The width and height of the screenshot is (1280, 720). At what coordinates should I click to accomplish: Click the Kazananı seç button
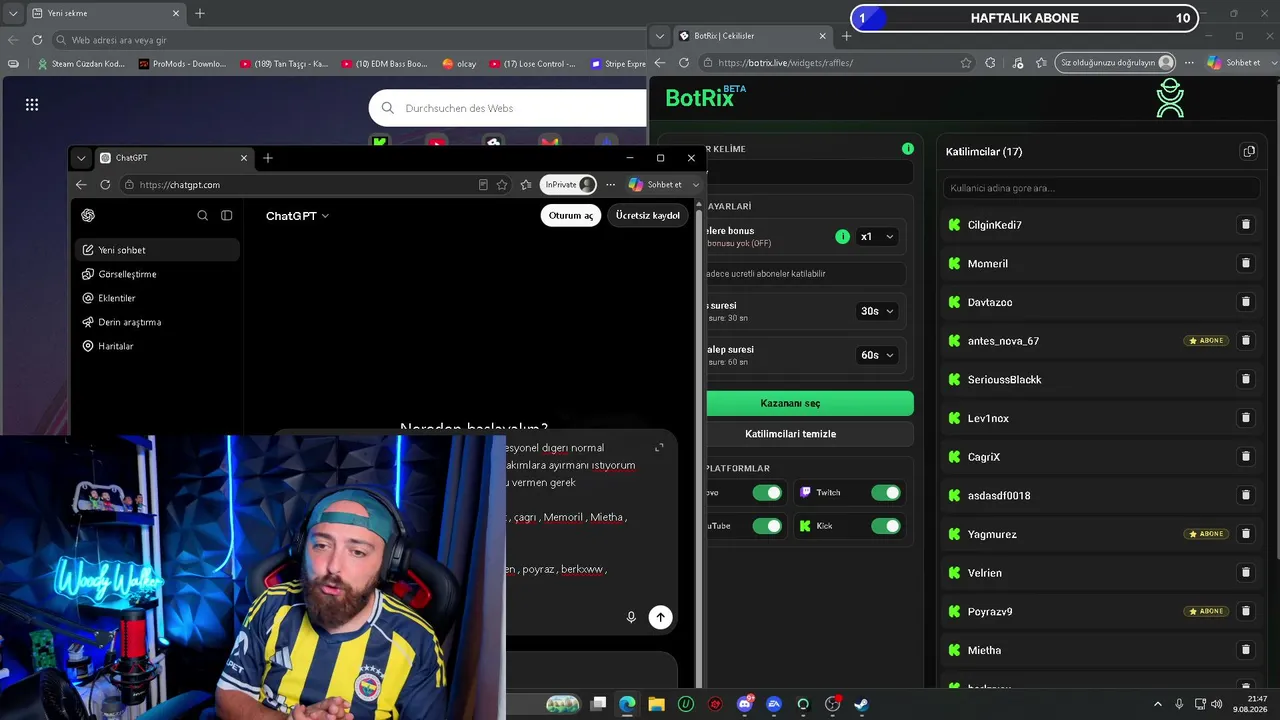coord(790,403)
